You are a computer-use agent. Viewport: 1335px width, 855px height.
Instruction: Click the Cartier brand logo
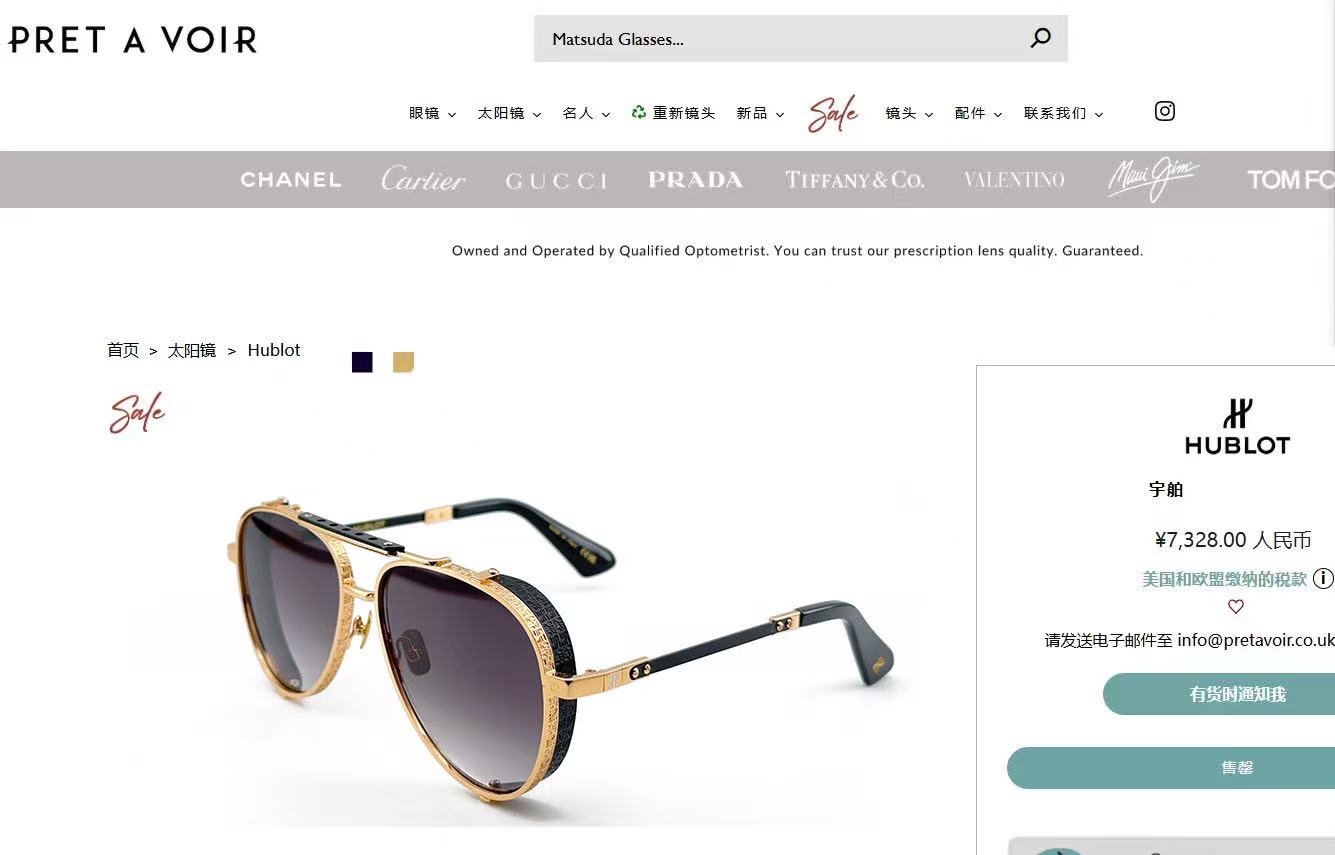pyautogui.click(x=423, y=180)
